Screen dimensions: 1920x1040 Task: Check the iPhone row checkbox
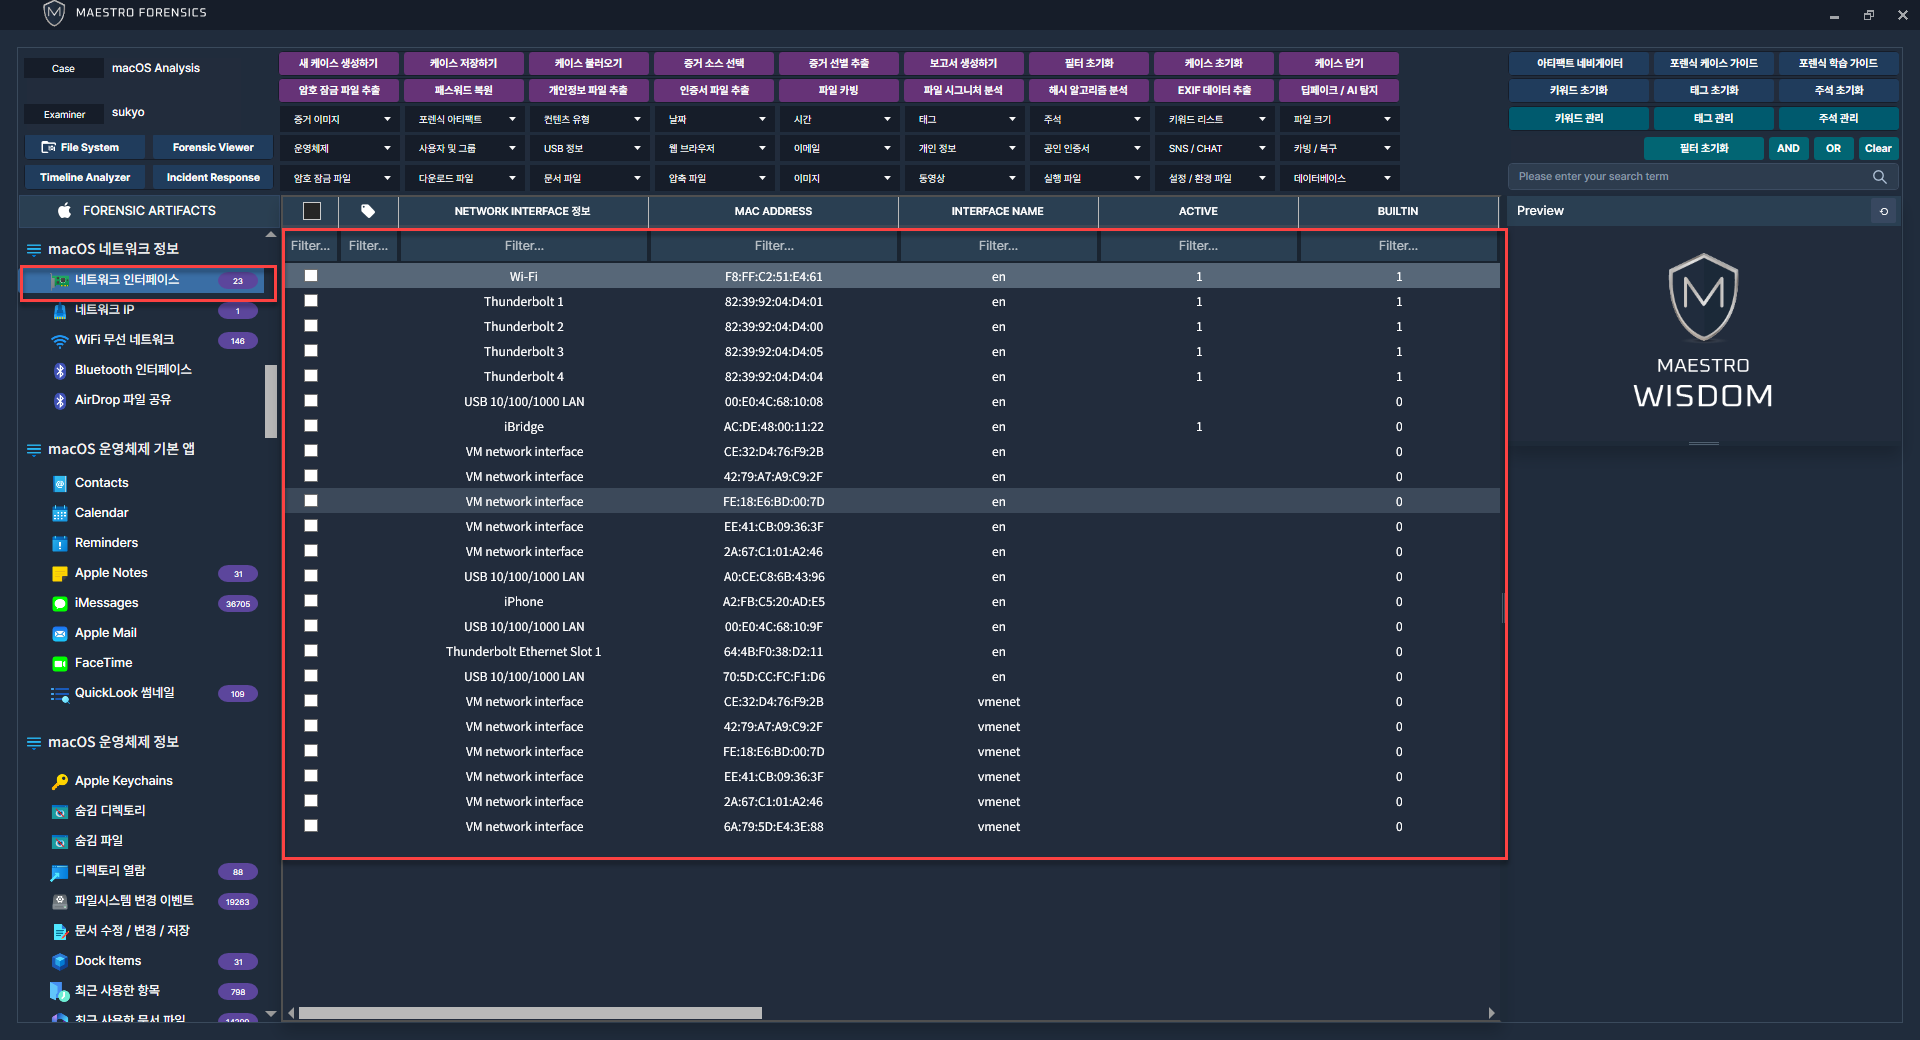[311, 601]
